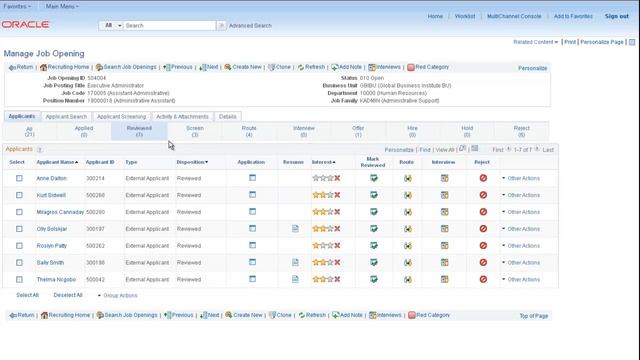Set Sally Smith interest to third star
The width and height of the screenshot is (640, 360).
tap(330, 262)
